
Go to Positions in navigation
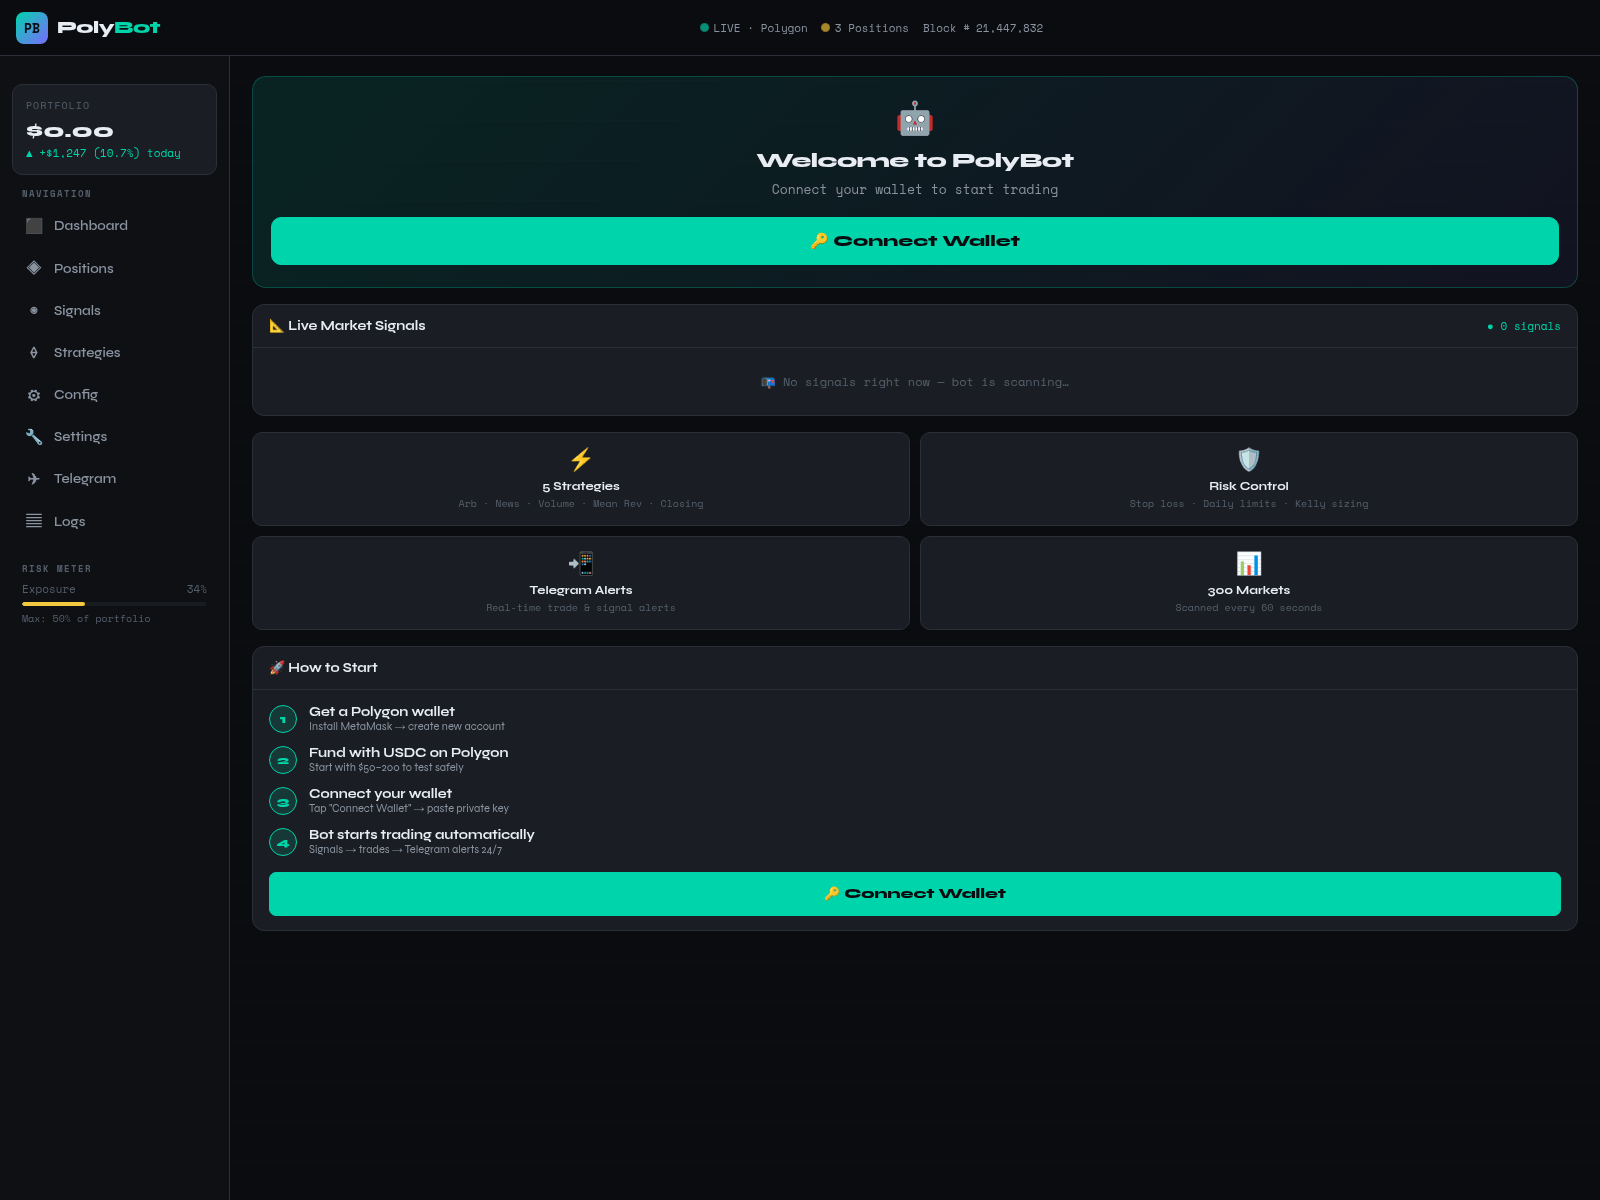coord(114,268)
